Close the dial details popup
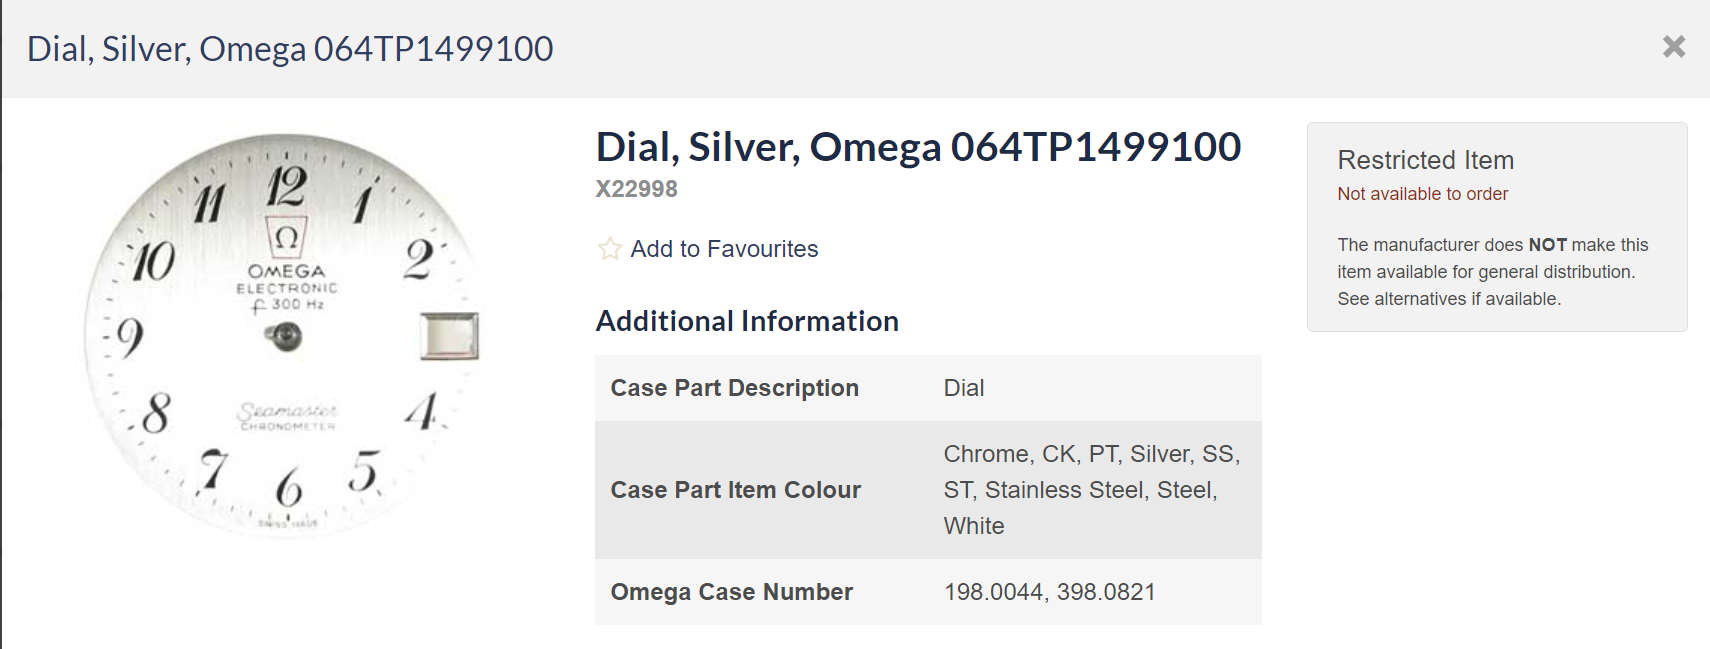Image resolution: width=1710 pixels, height=649 pixels. [x=1673, y=47]
